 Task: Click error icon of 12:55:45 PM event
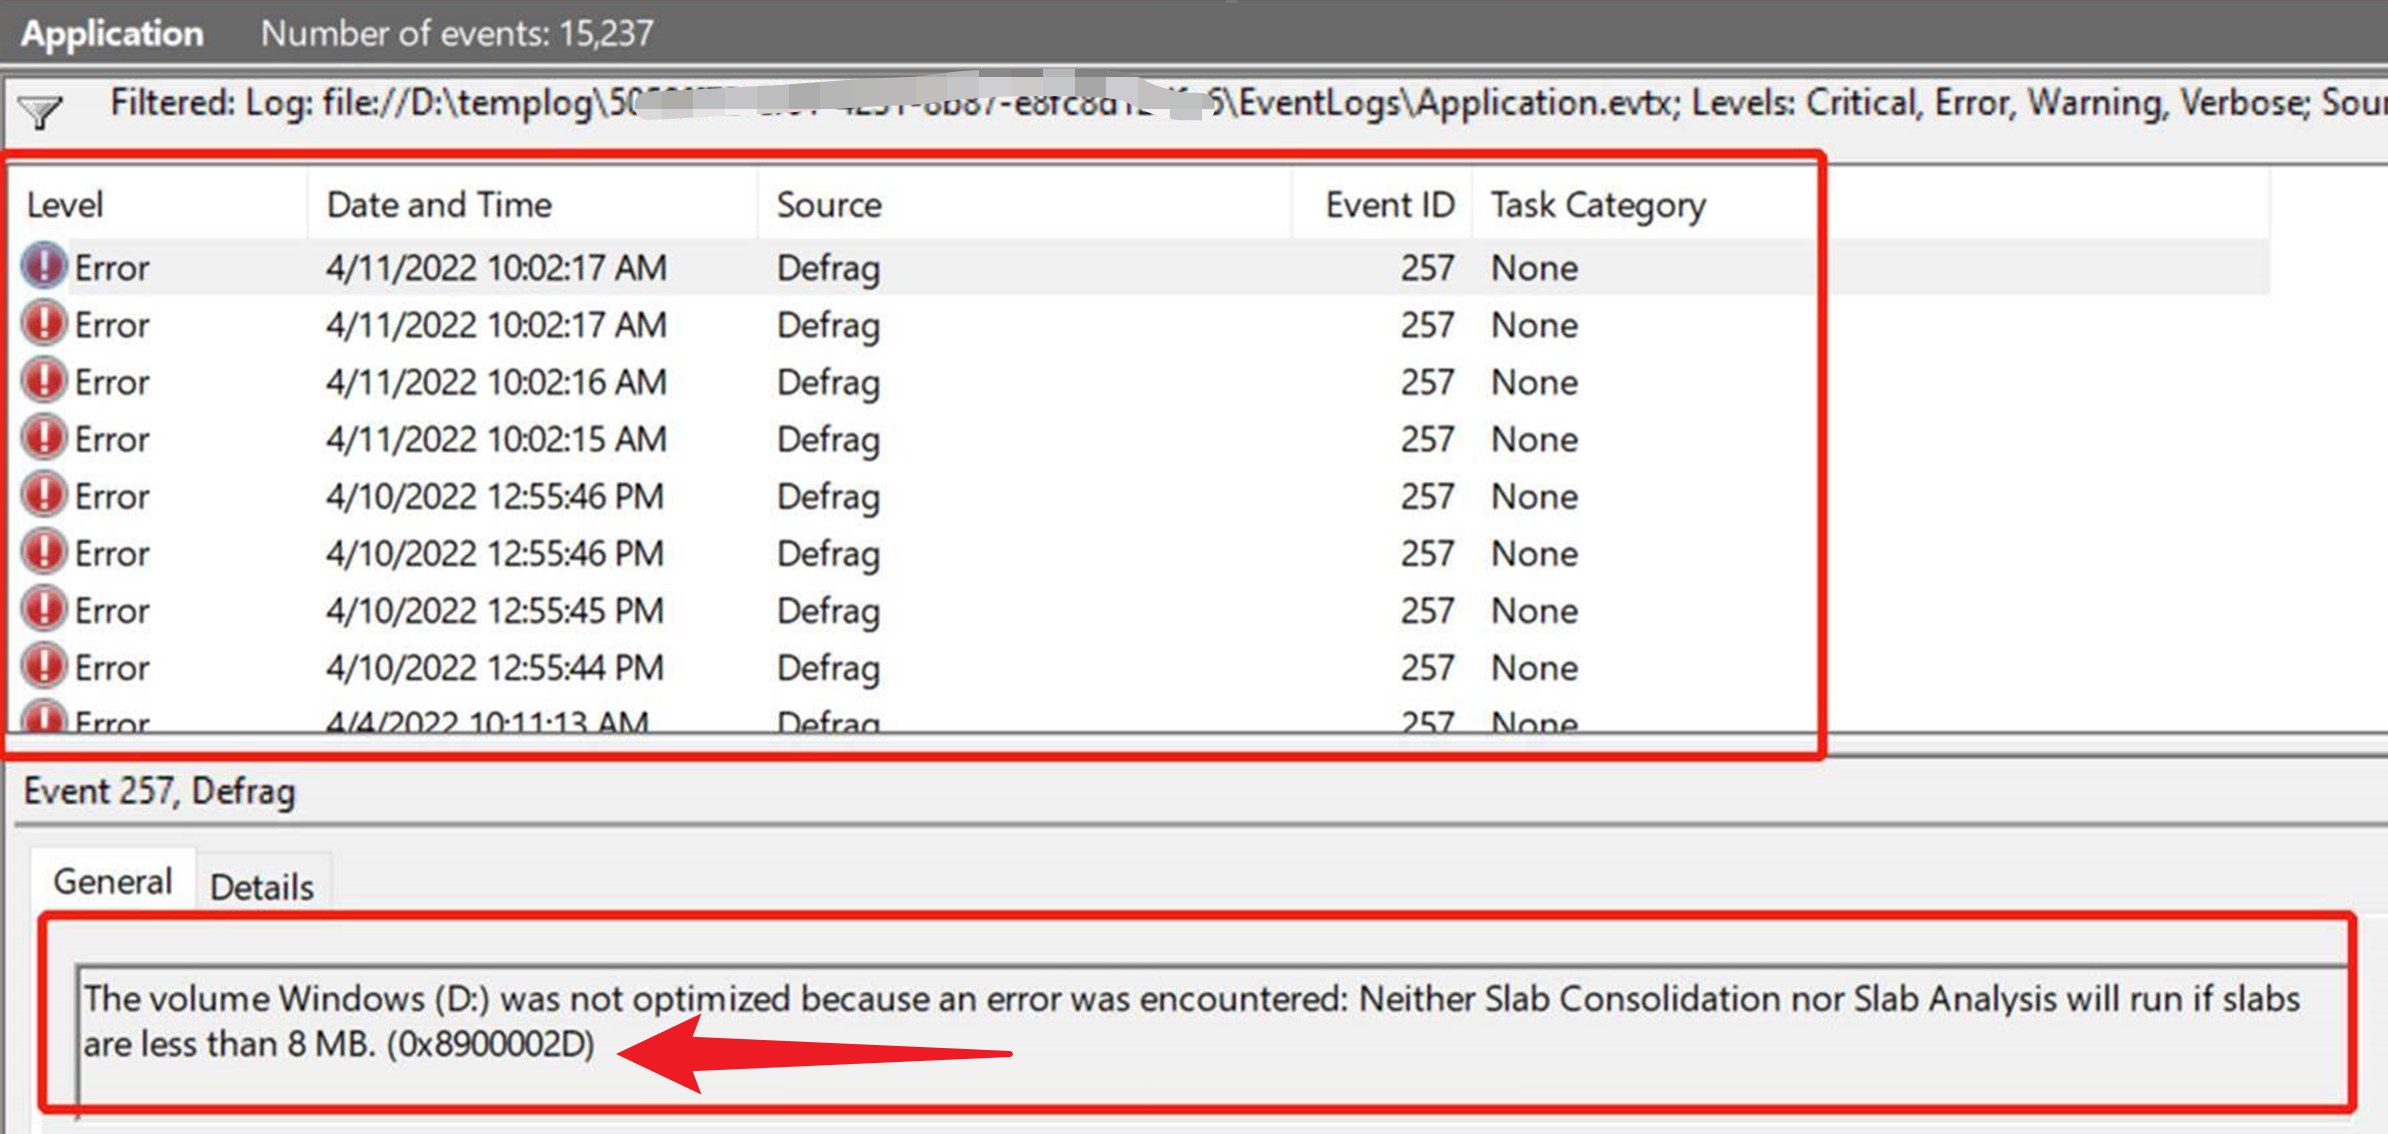click(x=44, y=610)
